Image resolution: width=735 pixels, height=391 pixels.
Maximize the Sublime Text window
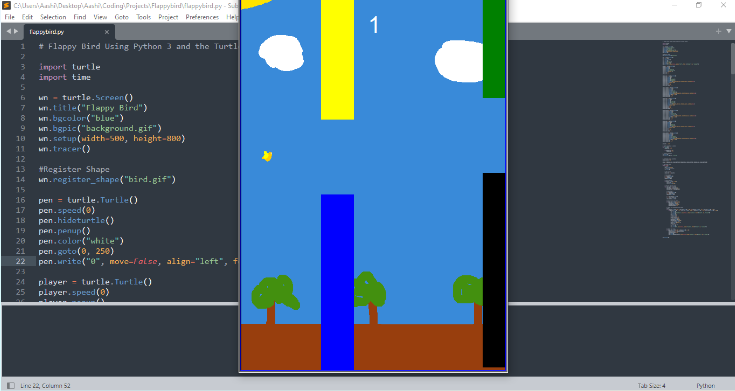click(698, 5)
